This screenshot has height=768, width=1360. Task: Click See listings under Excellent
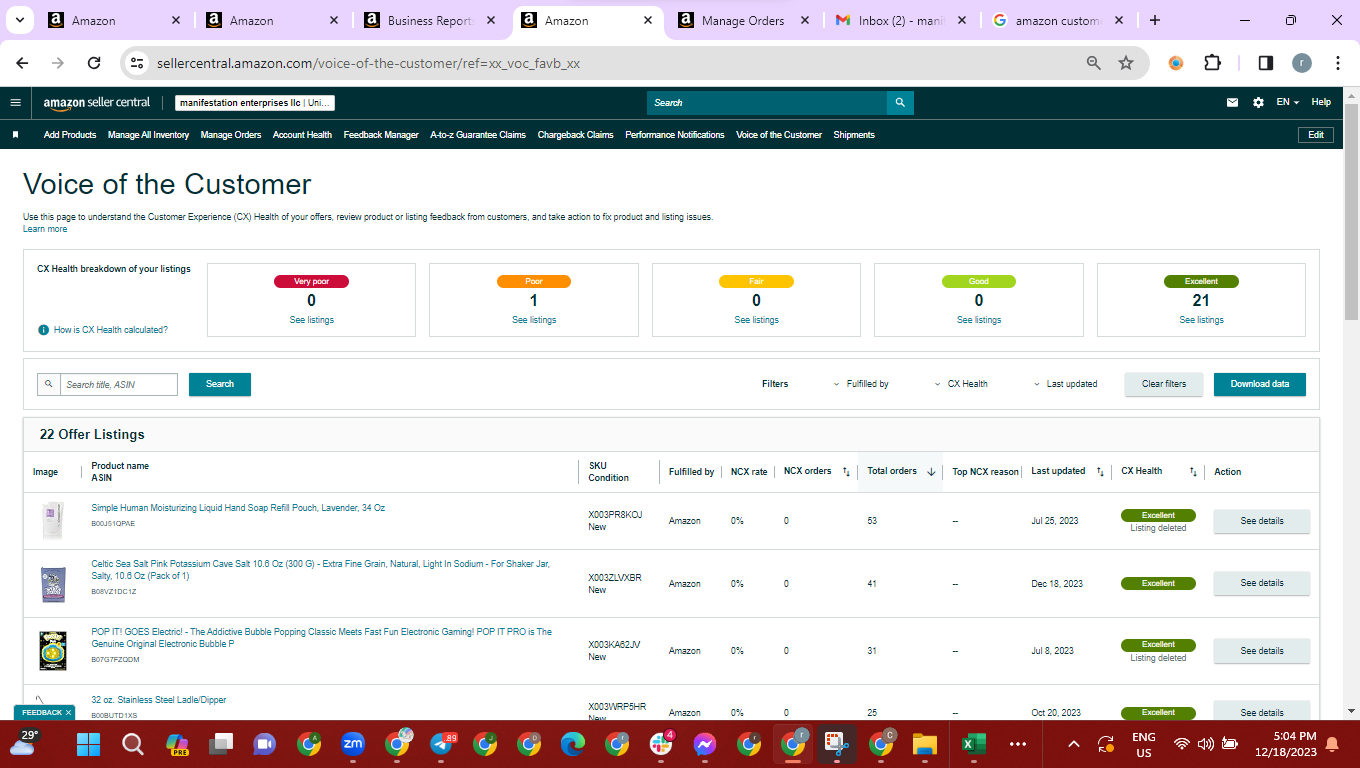click(x=1201, y=320)
